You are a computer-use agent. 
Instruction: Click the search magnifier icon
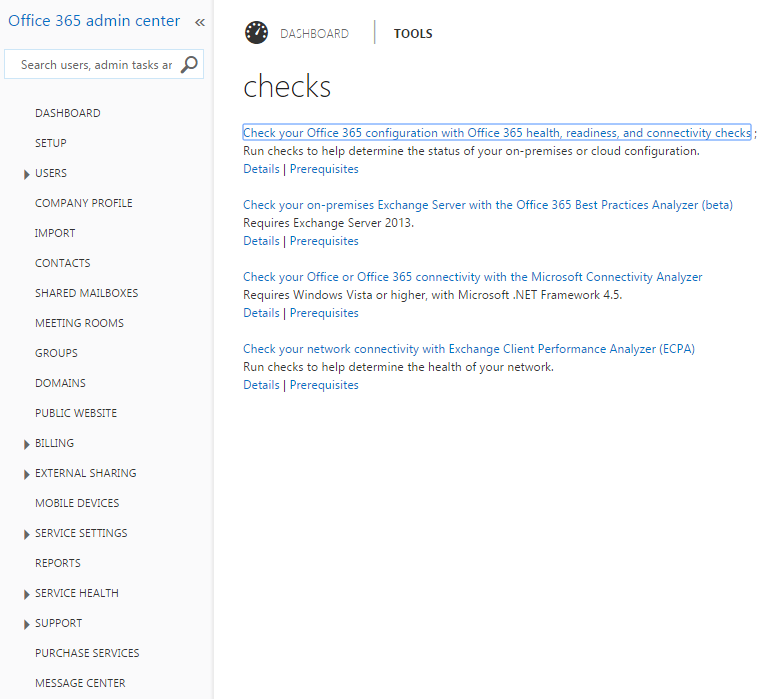(189, 65)
